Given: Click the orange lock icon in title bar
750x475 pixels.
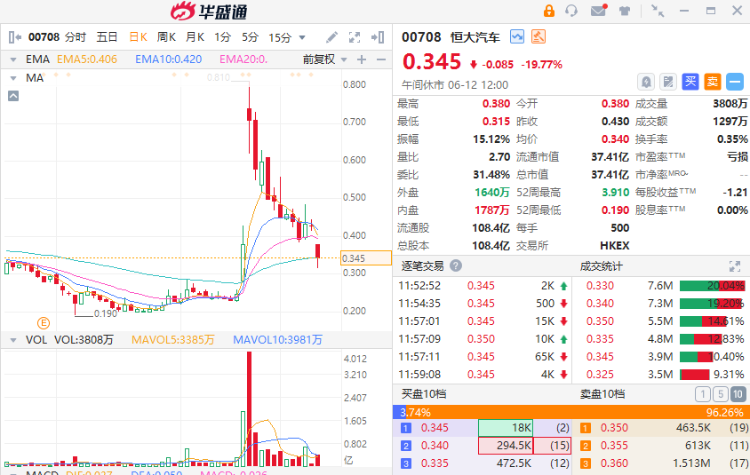Looking at the screenshot, I should (549, 11).
